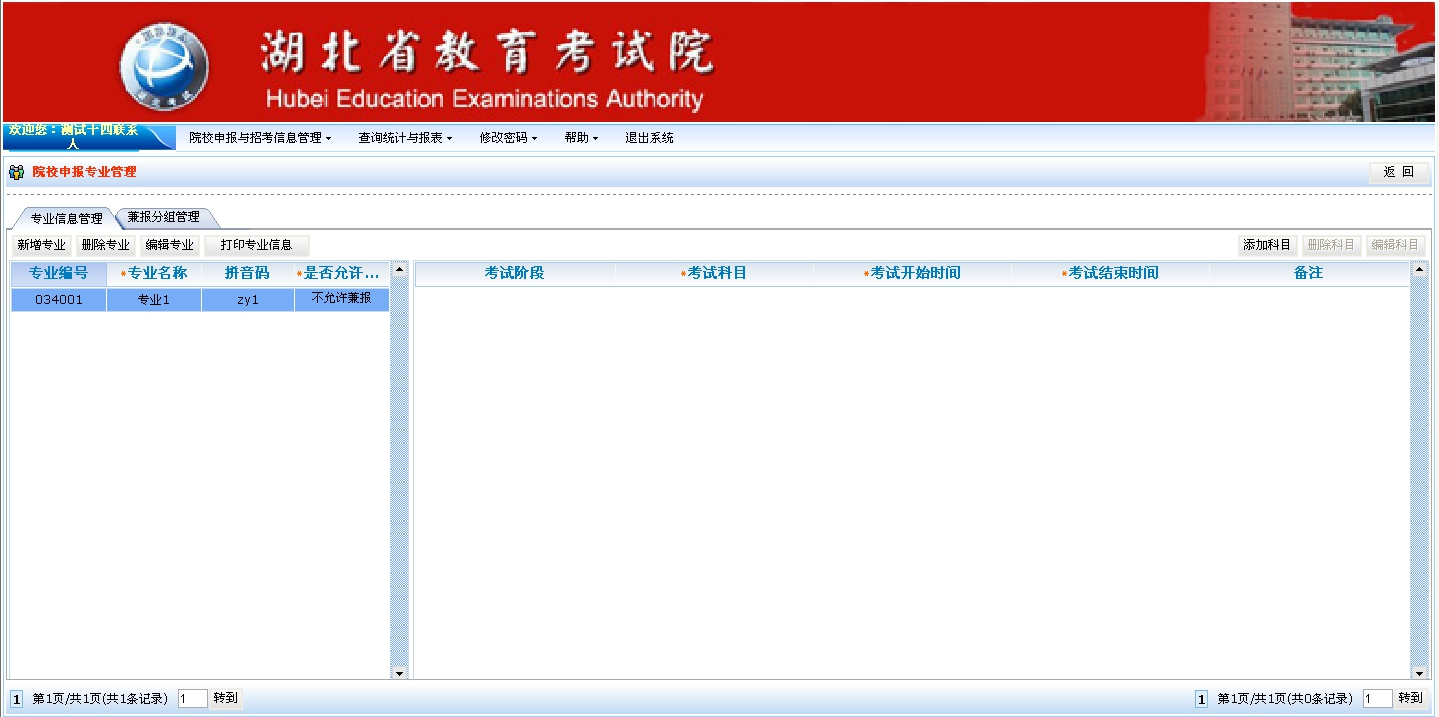The image size is (1439, 717).
Task: Switch to the 兼报分组管理 tab
Action: coord(164,217)
